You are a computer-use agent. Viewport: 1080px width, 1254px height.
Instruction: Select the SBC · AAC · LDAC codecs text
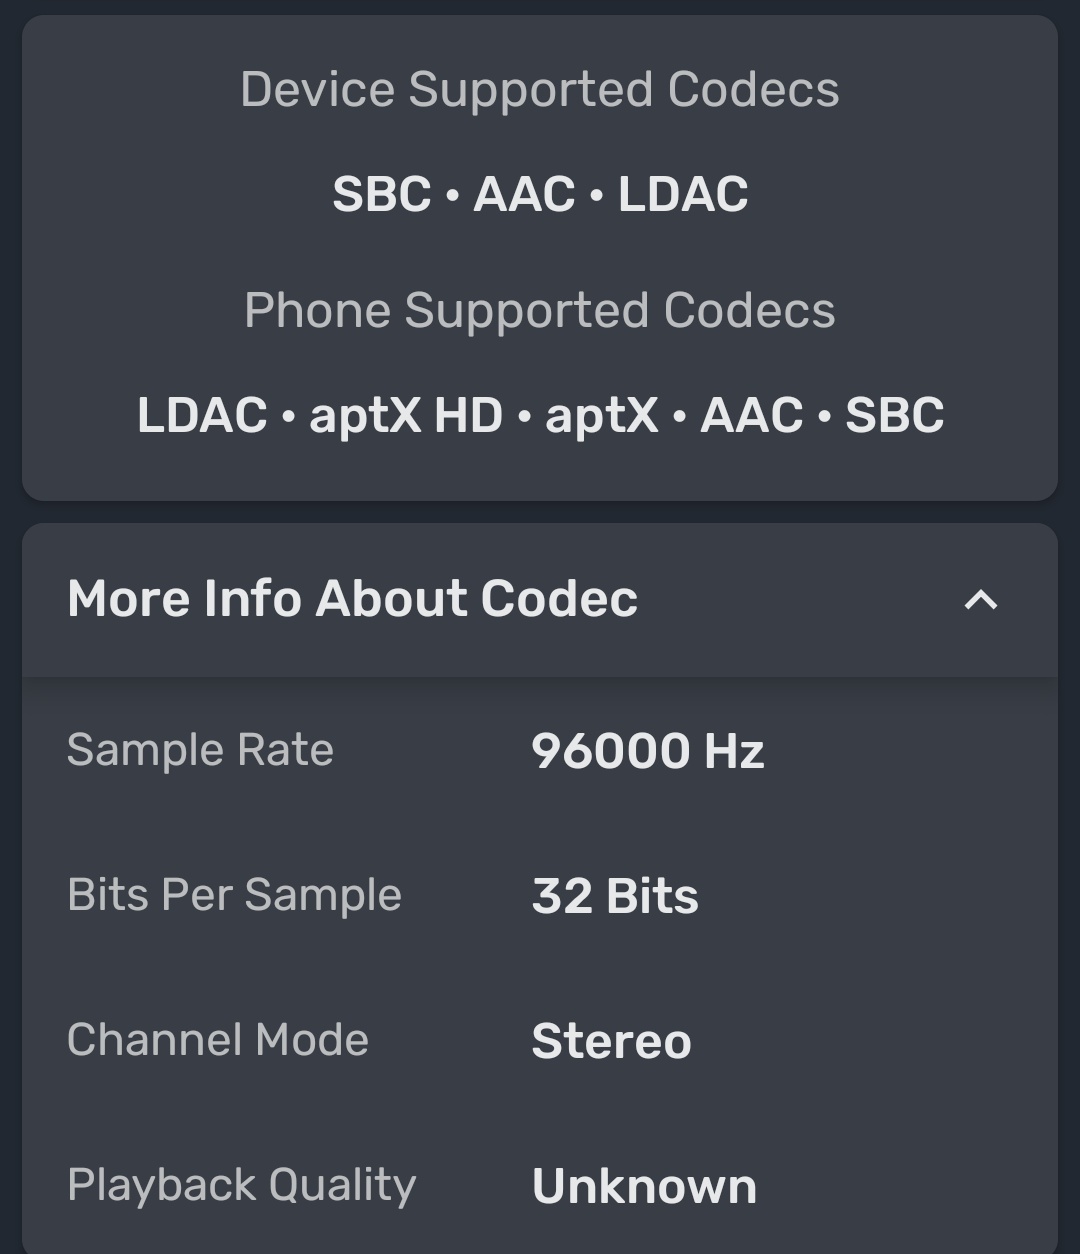(540, 194)
